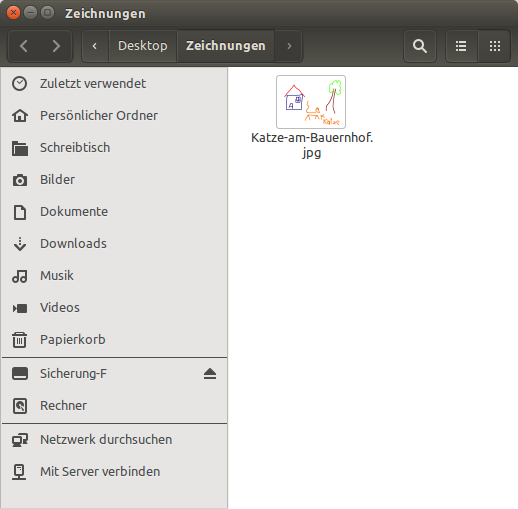Open the Rechner location
Viewport: 518px width, 509px height.
[114, 406]
